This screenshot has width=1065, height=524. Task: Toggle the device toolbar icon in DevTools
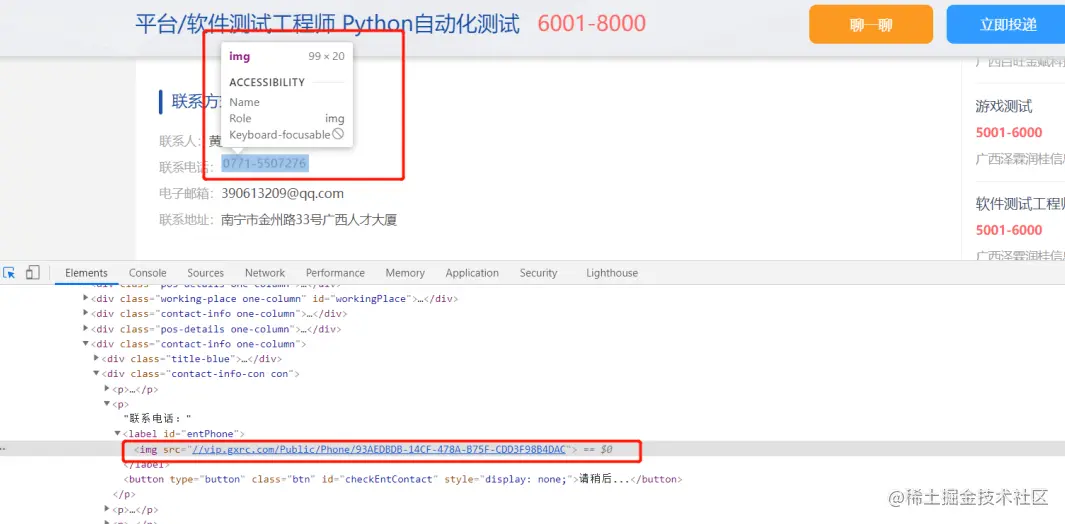coord(32,273)
